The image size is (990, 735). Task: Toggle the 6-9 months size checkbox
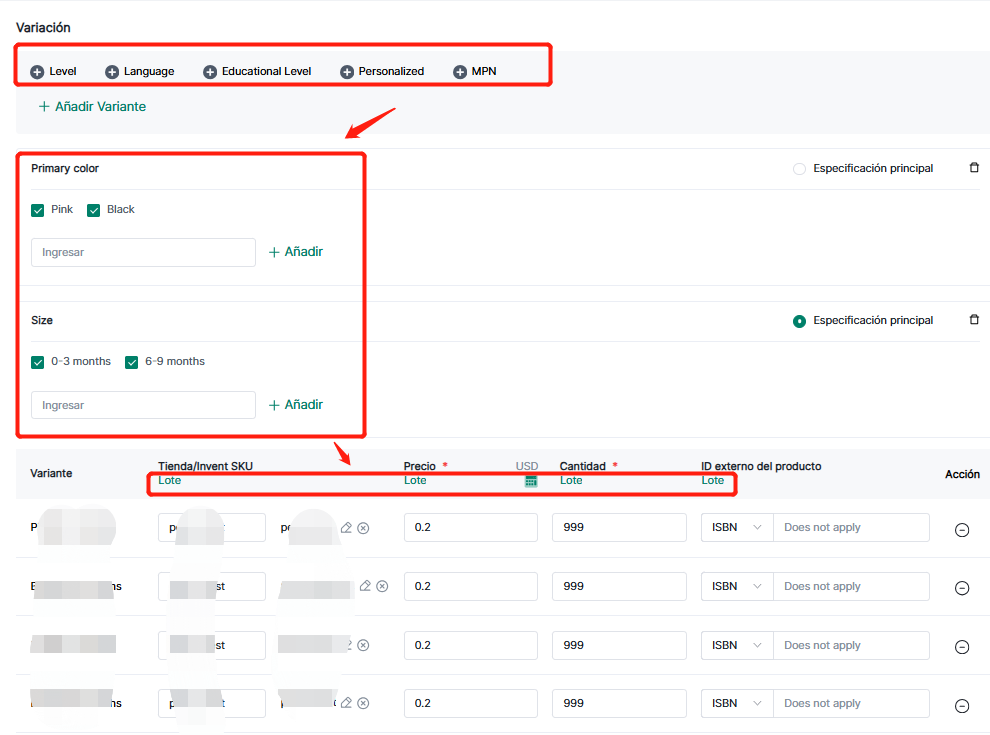[131, 362]
